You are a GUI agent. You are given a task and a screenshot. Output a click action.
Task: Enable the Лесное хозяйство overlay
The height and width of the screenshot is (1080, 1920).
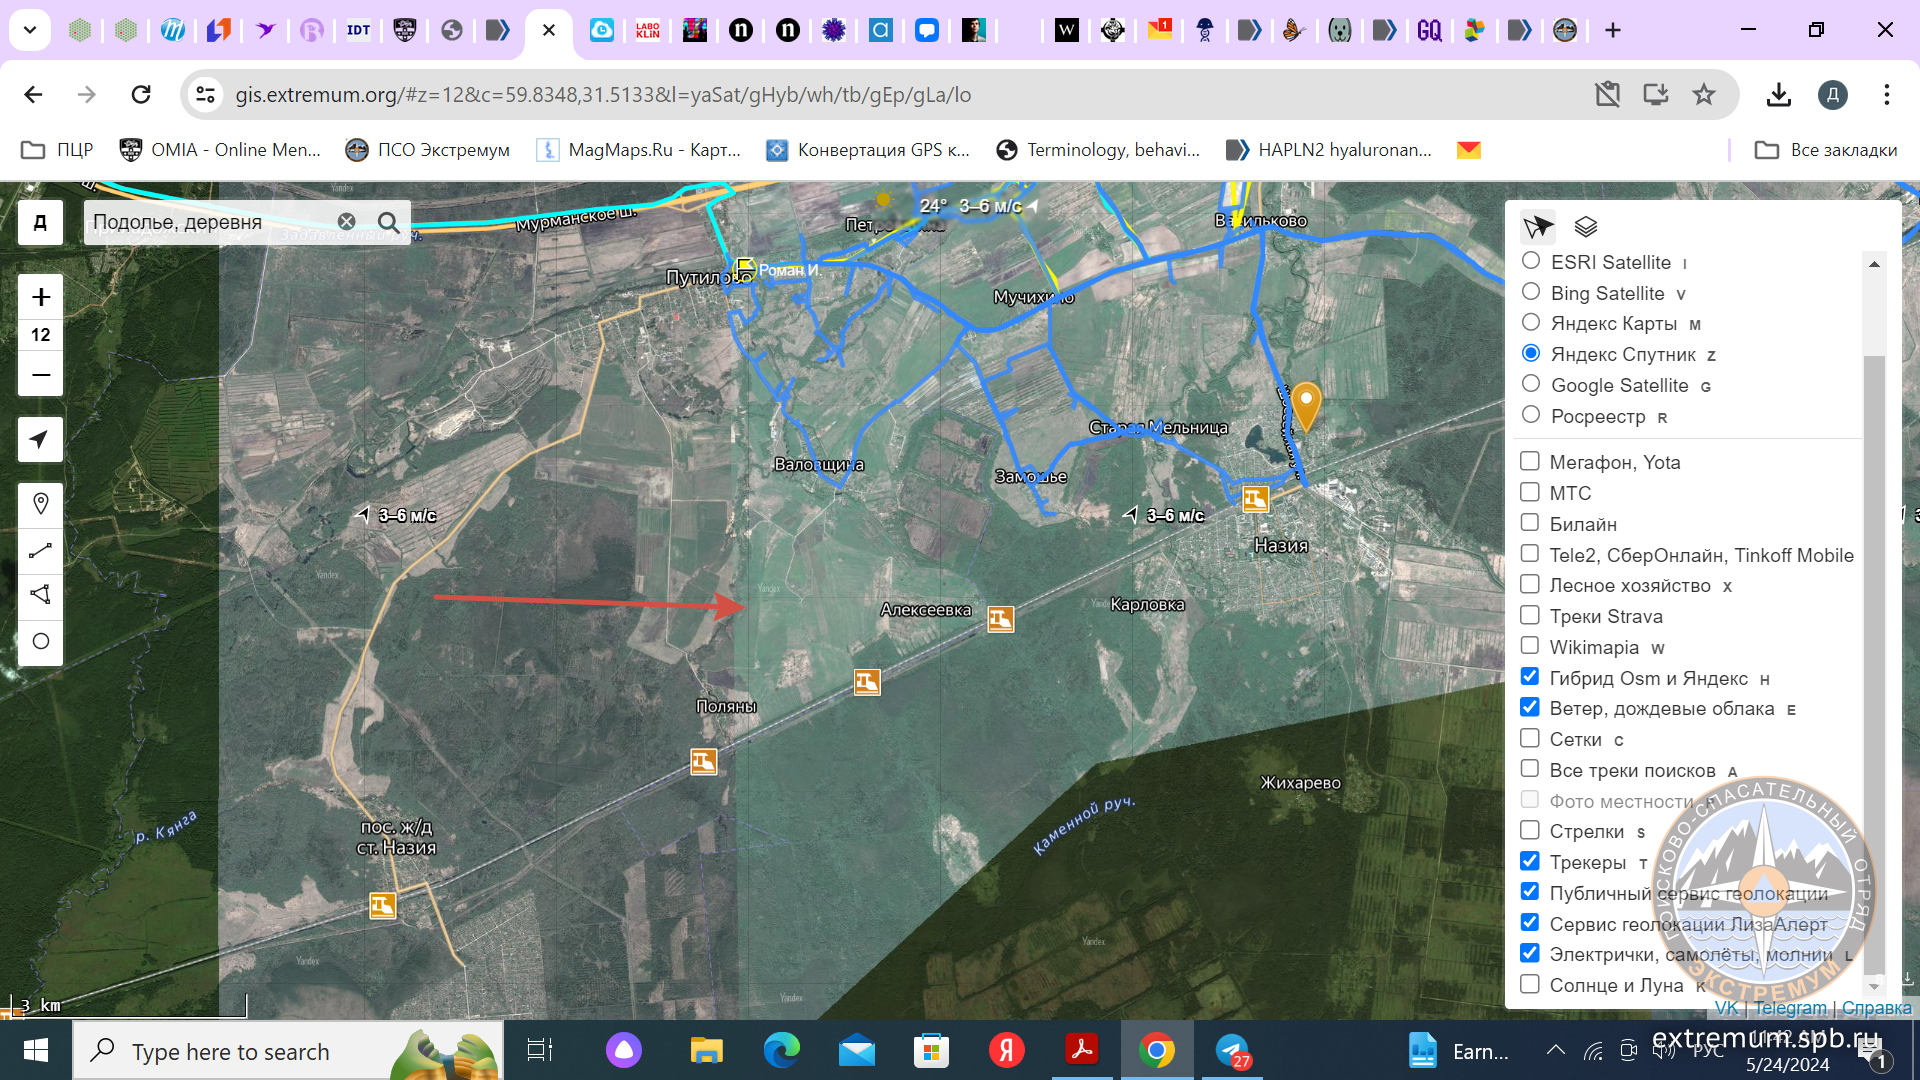(x=1530, y=584)
